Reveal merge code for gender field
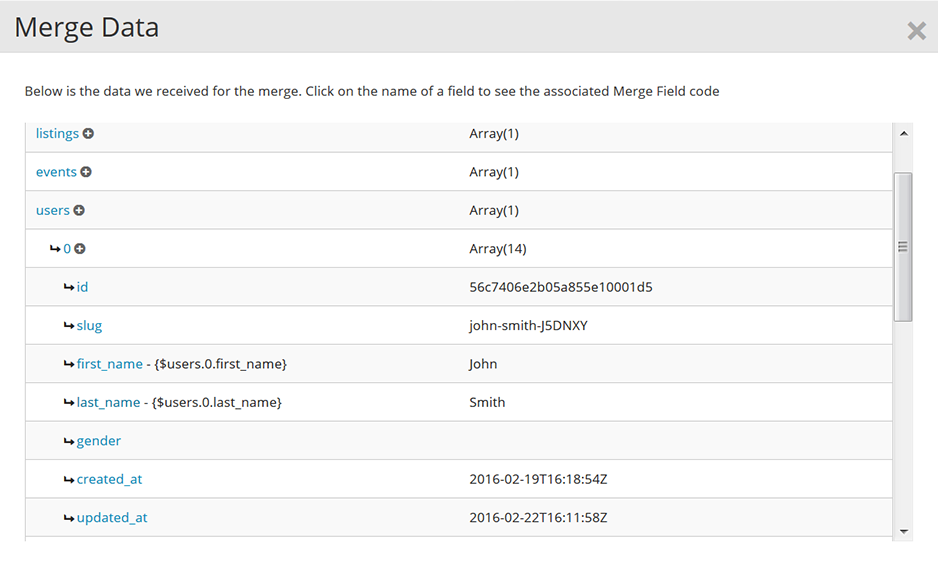938x567 pixels. [x=98, y=441]
